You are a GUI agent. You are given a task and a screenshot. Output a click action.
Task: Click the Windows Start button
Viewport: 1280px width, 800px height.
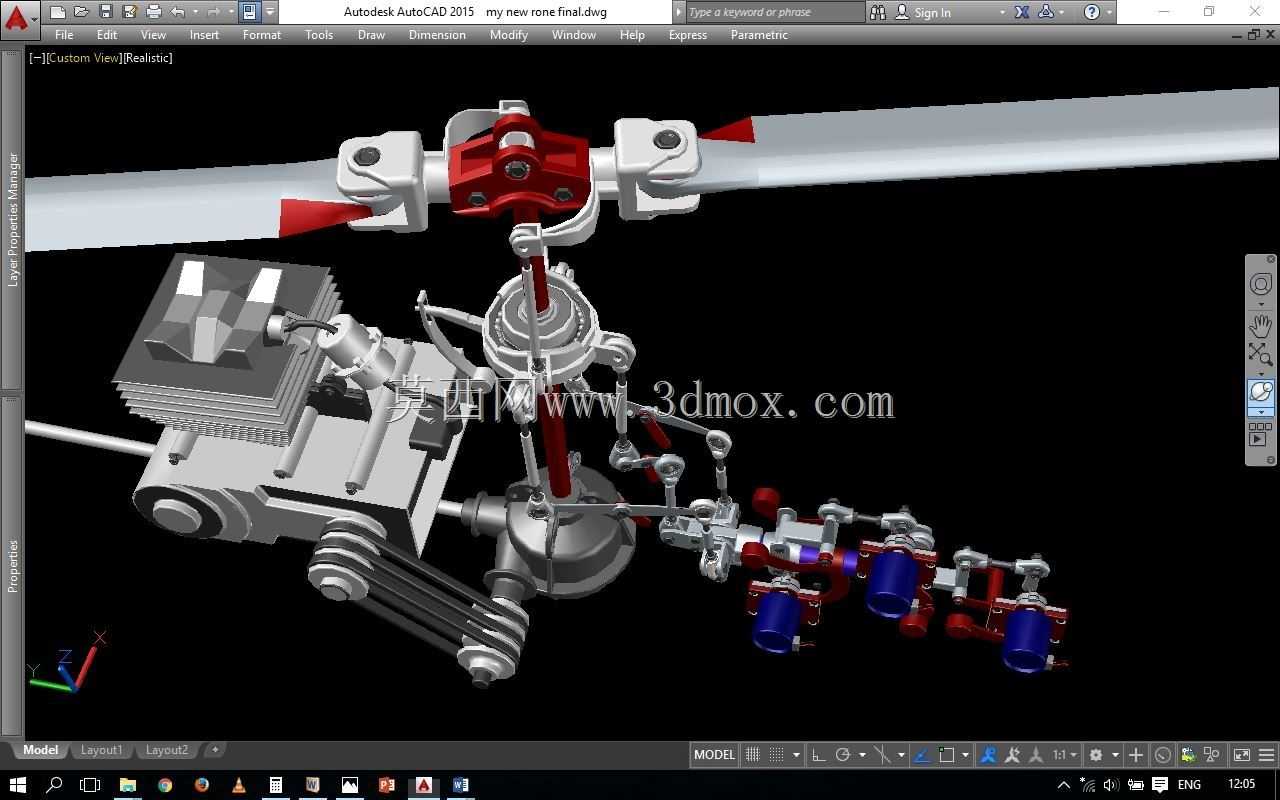click(x=17, y=785)
